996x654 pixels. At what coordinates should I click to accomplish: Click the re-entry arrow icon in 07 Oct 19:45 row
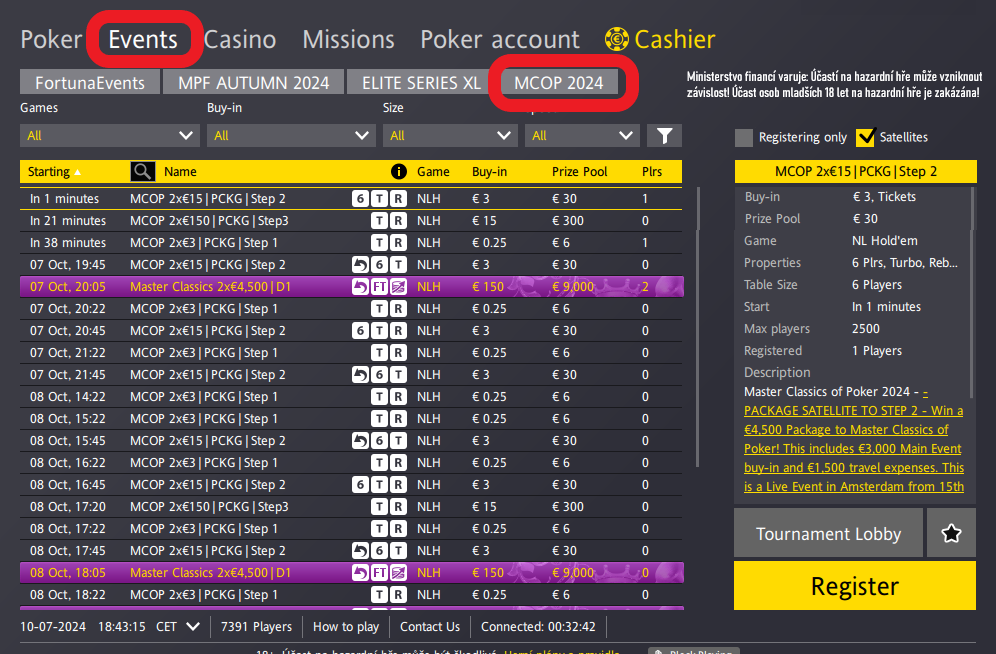coord(360,265)
